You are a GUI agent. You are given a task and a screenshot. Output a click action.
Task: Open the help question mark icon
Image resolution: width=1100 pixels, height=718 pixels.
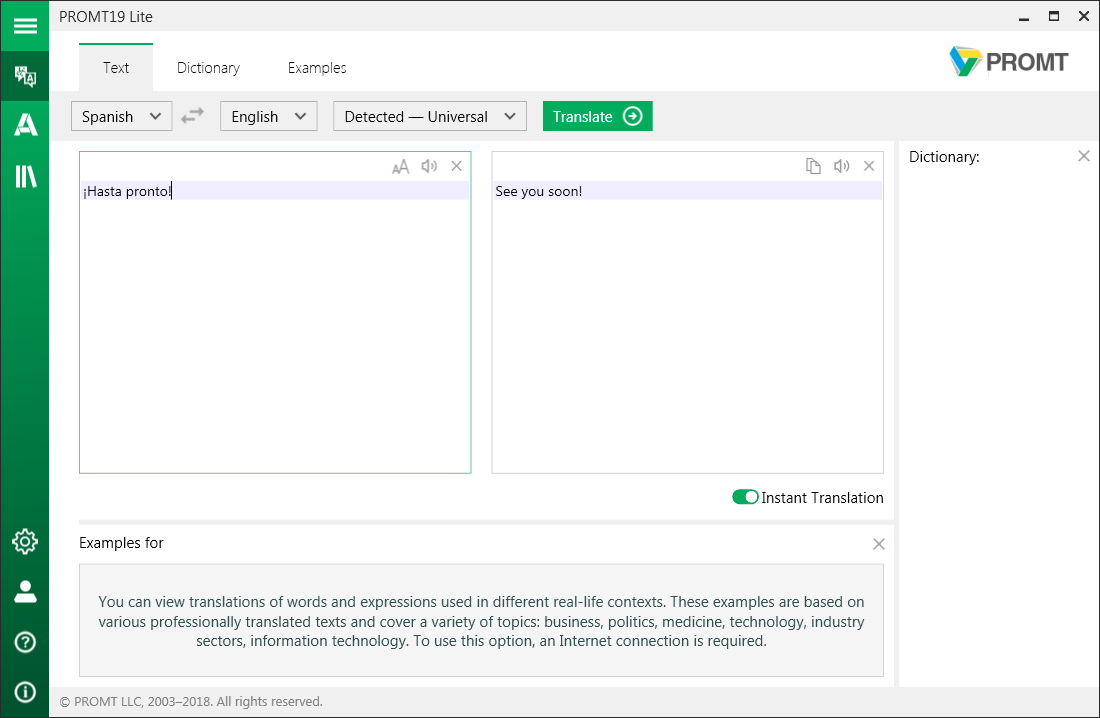tap(25, 642)
